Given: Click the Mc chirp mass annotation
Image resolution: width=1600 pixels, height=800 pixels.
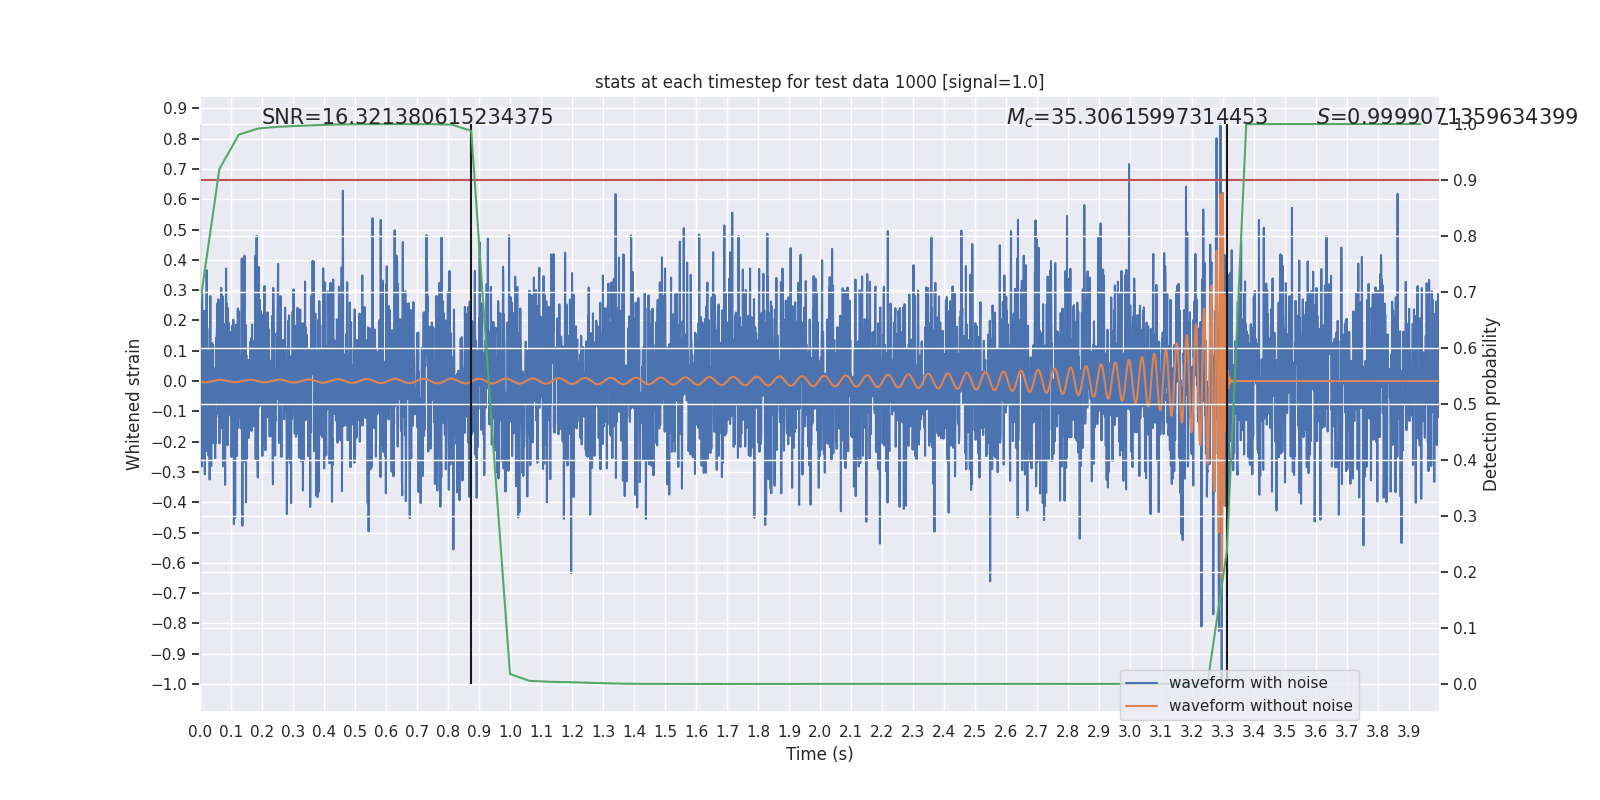Looking at the screenshot, I should click(1136, 117).
